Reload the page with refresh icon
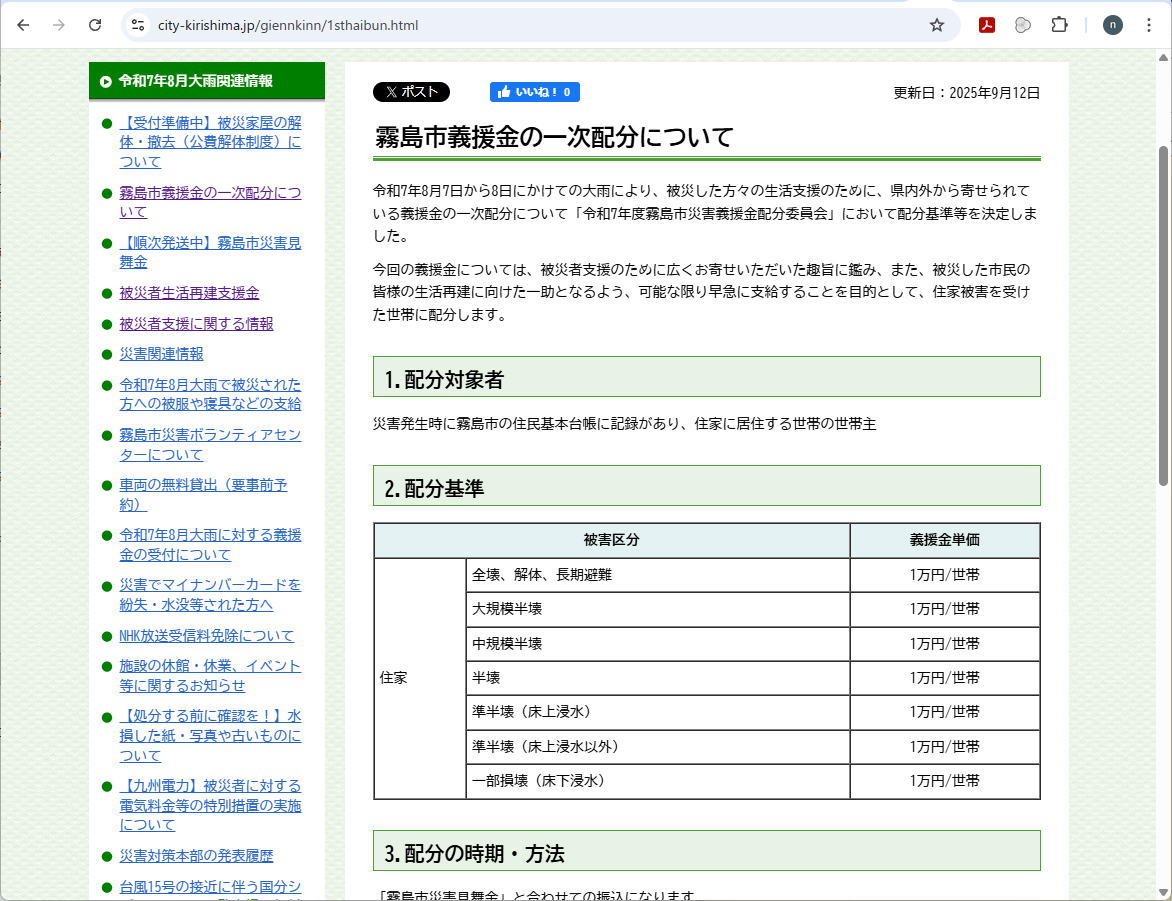 [95, 25]
